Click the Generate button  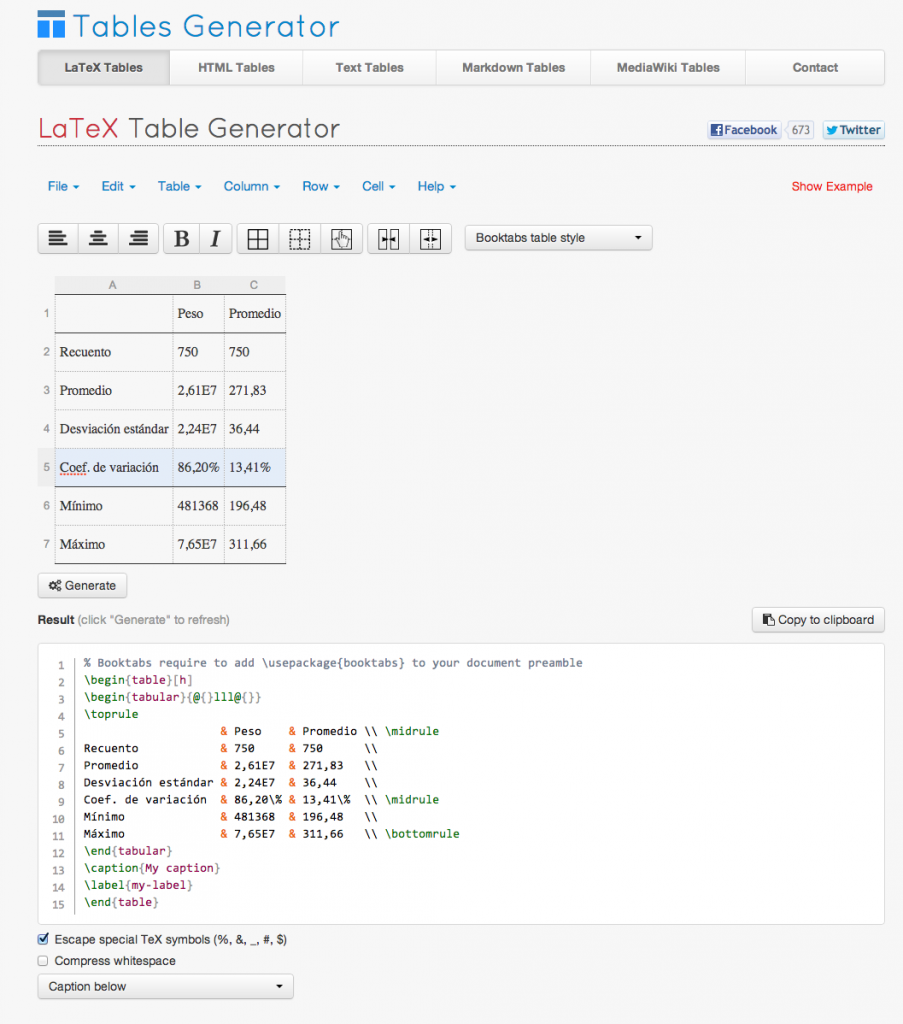(x=82, y=585)
